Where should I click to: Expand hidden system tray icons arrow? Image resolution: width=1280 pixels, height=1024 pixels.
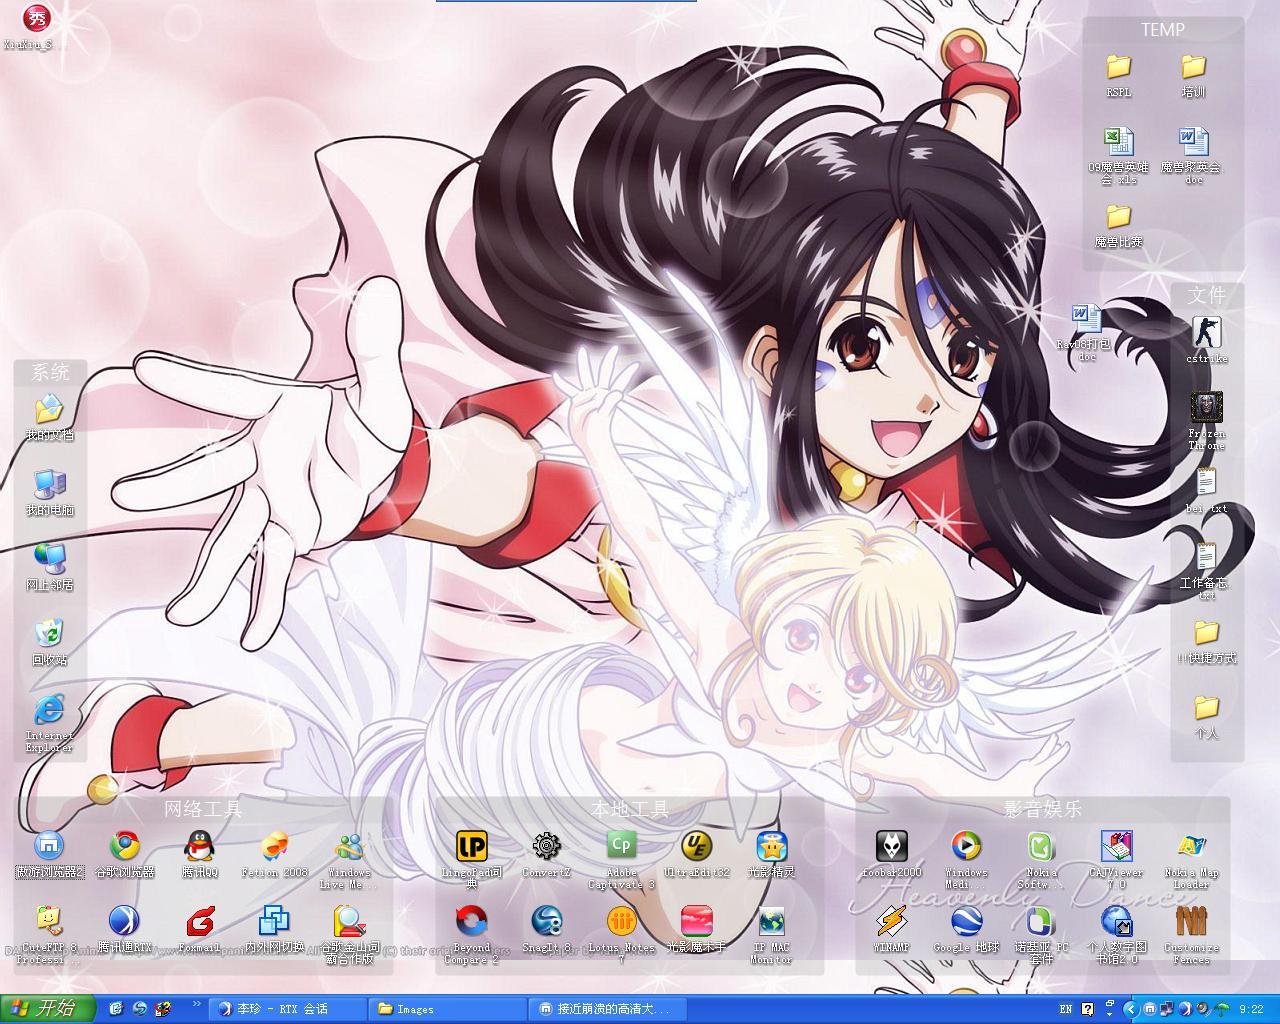pyautogui.click(x=1131, y=1009)
